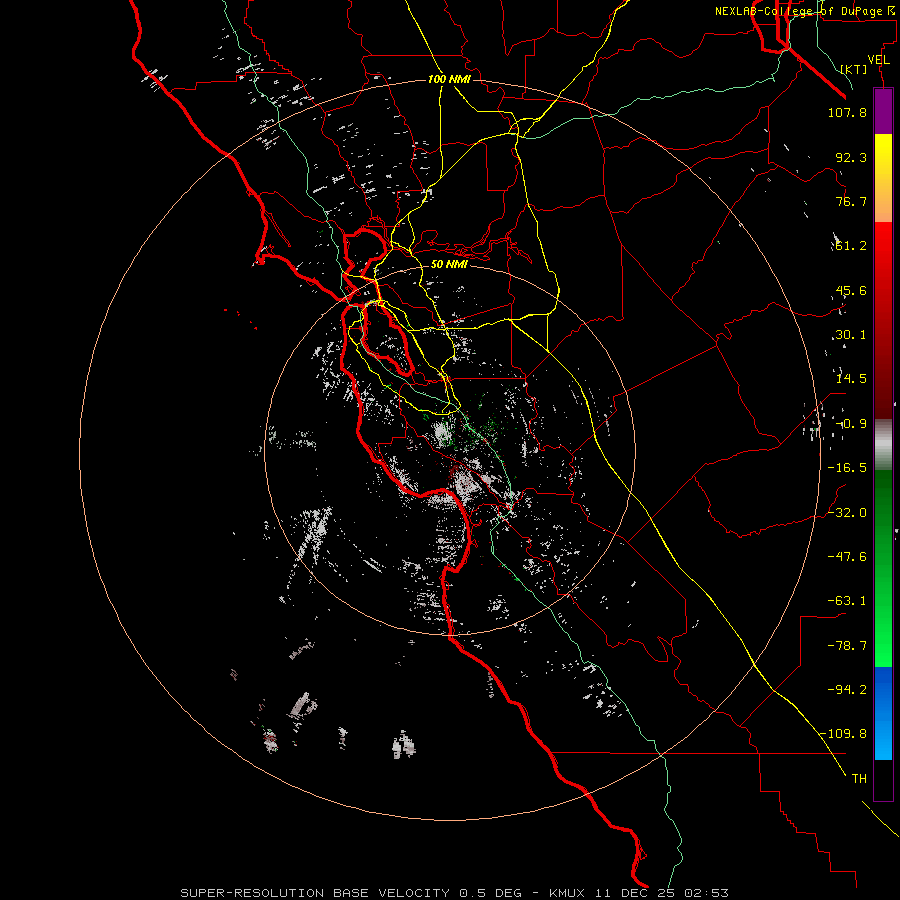Click the 100 NMI range ring label
Screen dimensions: 900x900
click(x=449, y=79)
